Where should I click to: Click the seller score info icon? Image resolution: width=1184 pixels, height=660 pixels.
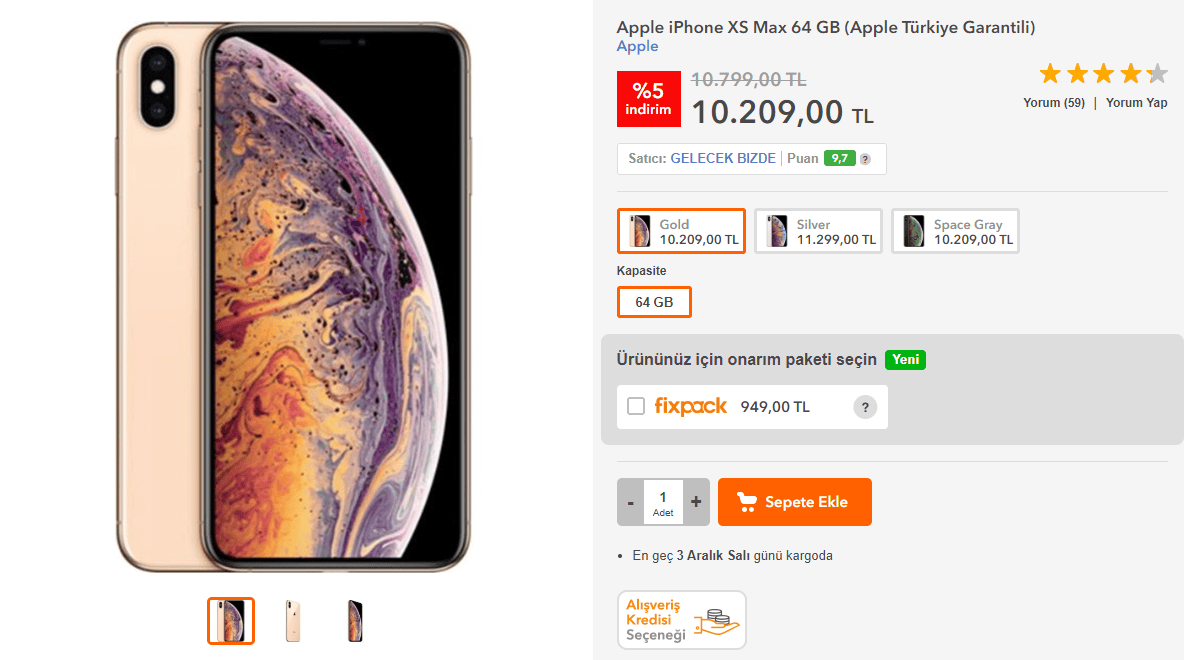[865, 159]
